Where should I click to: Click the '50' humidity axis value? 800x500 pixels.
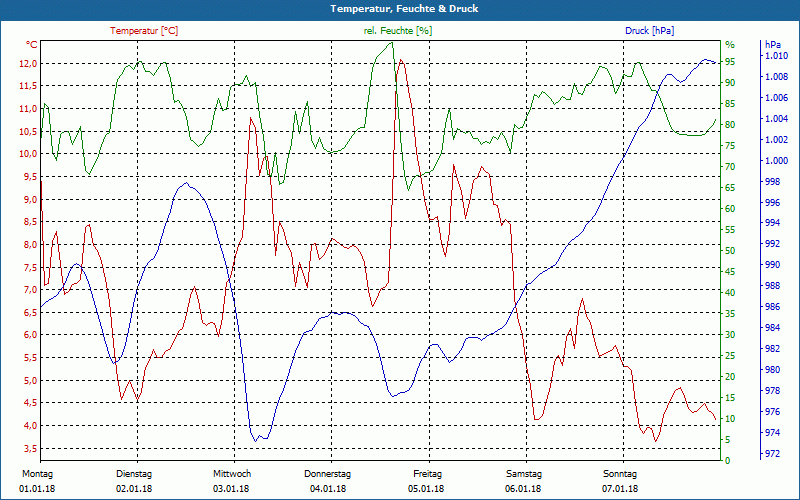click(x=730, y=251)
